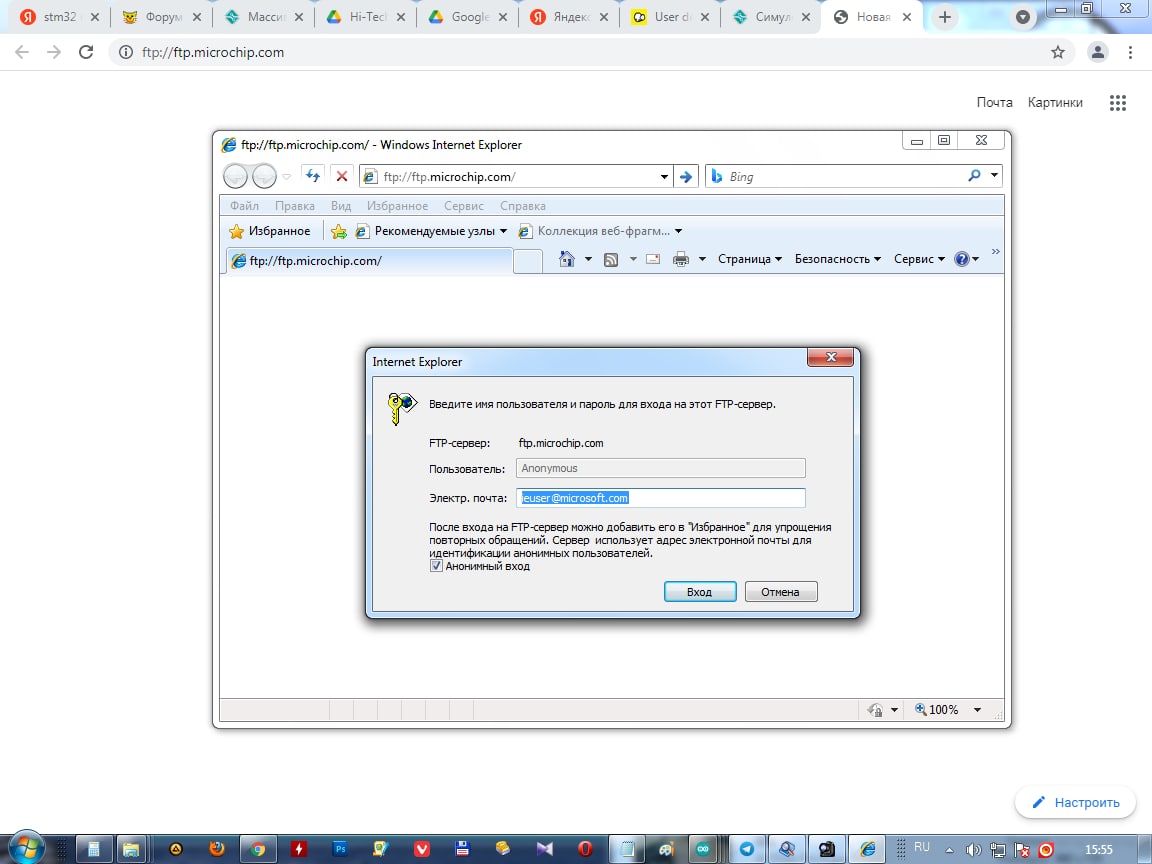Screen dimensions: 1152x864
Task: Open the Избранное menu in the menu bar
Action: (x=397, y=206)
